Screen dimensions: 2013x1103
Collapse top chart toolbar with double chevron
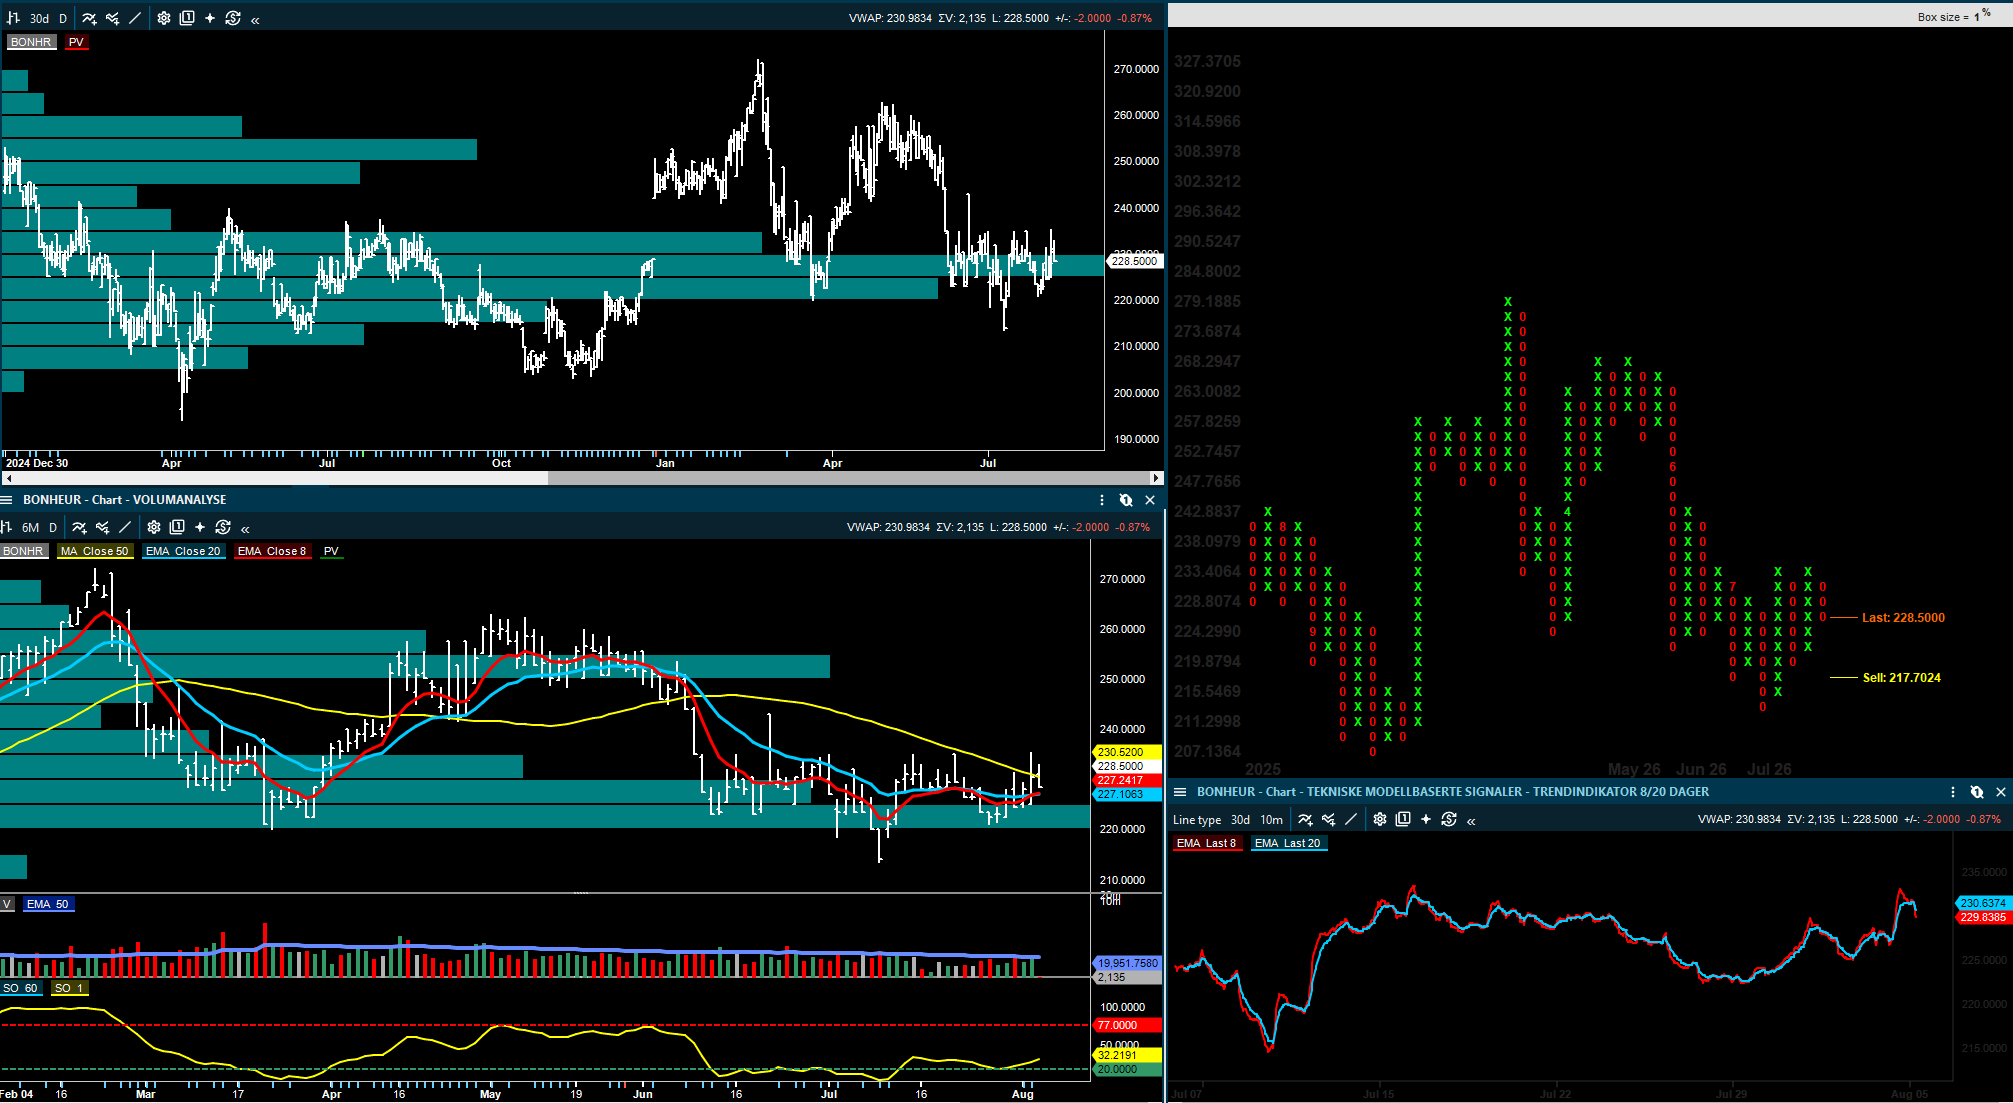[x=255, y=19]
